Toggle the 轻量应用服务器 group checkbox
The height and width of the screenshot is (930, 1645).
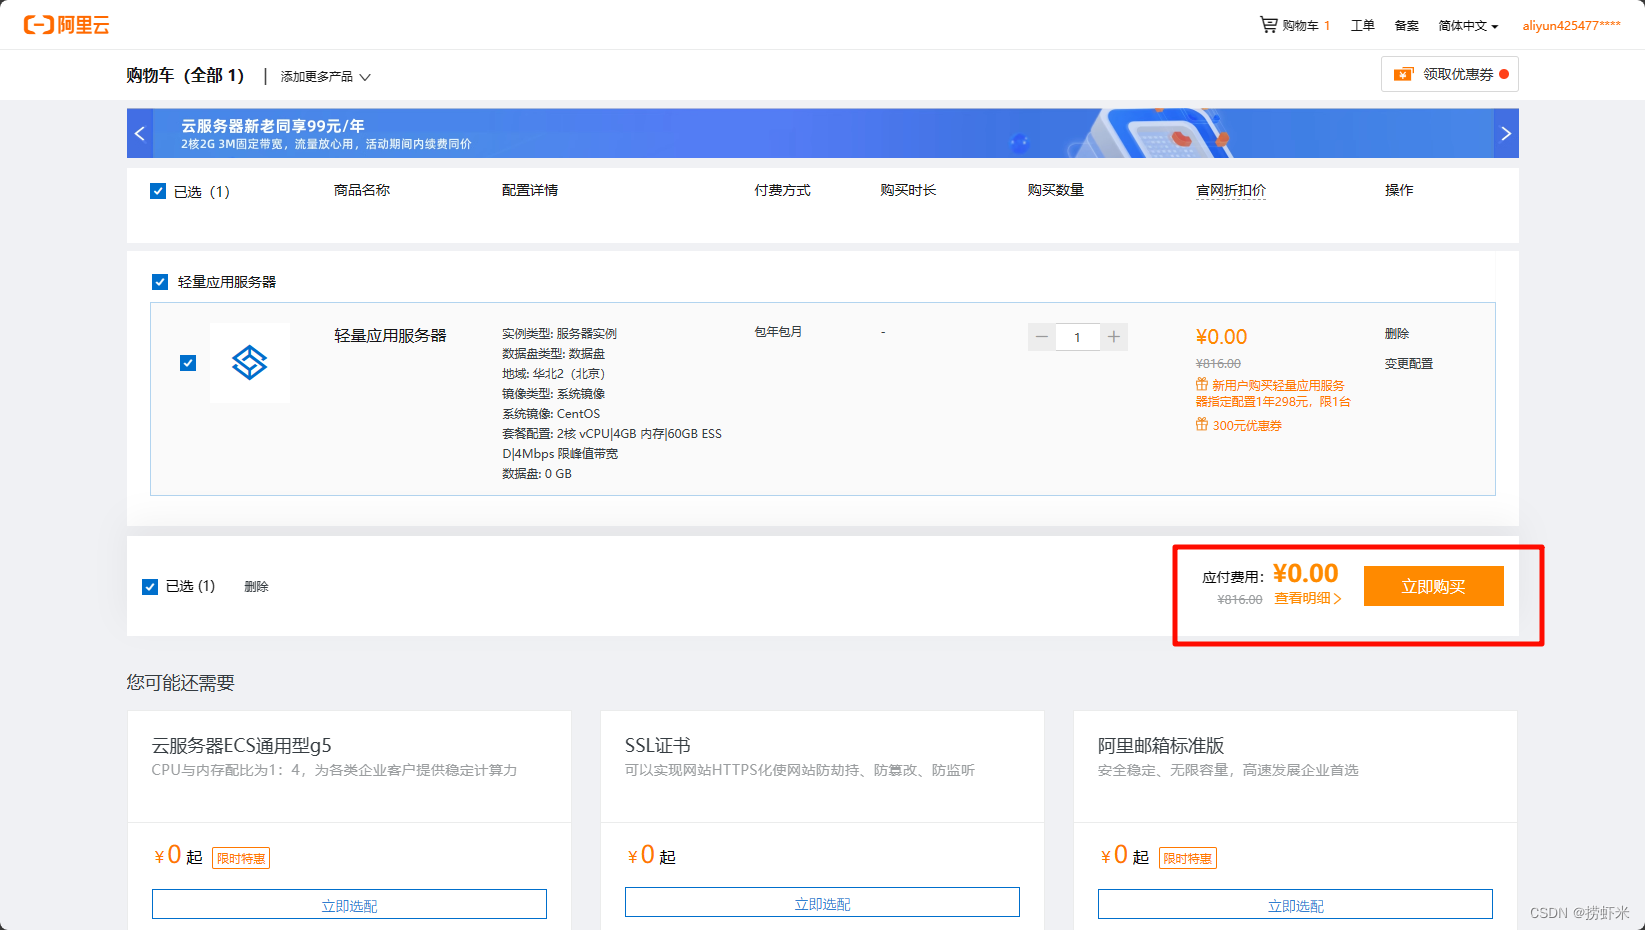pos(160,282)
